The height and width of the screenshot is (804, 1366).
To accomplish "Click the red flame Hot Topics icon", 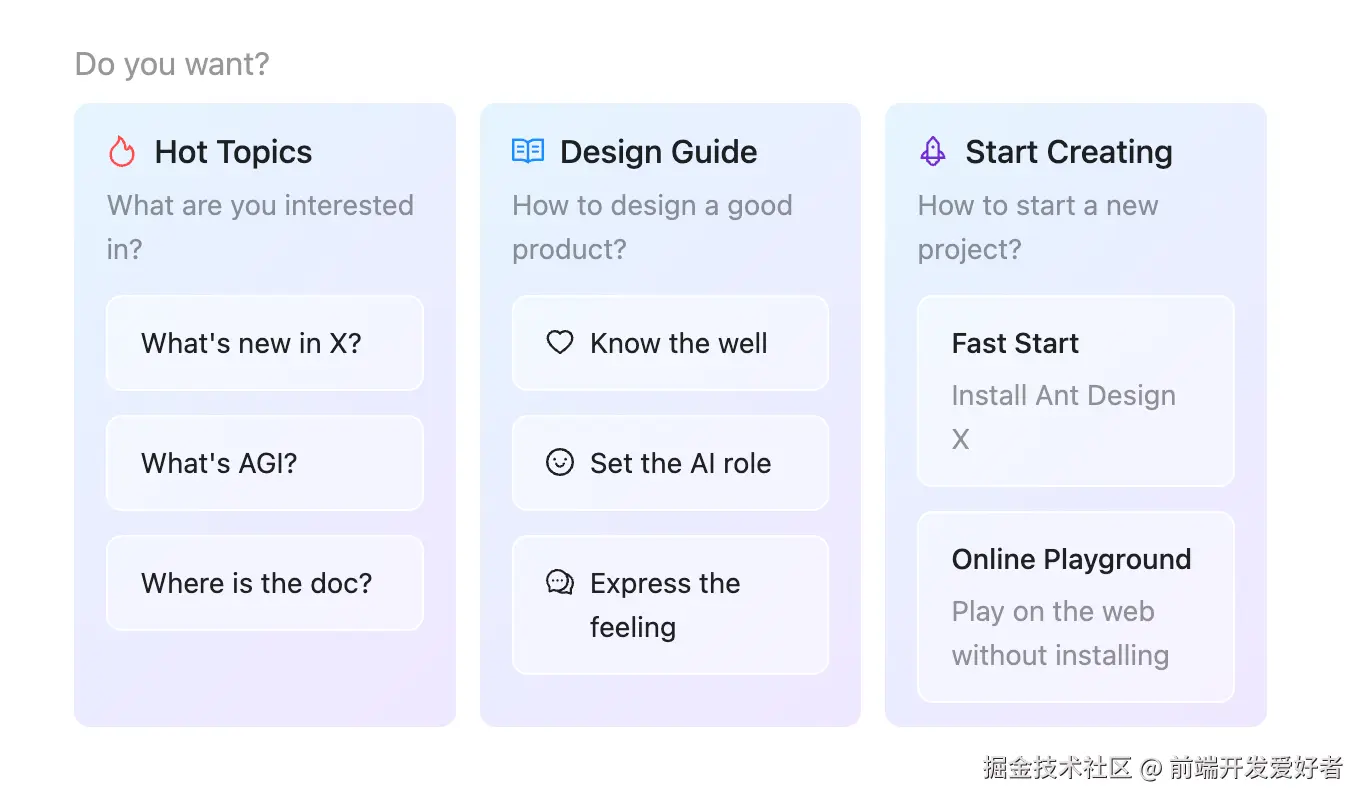I will 121,152.
